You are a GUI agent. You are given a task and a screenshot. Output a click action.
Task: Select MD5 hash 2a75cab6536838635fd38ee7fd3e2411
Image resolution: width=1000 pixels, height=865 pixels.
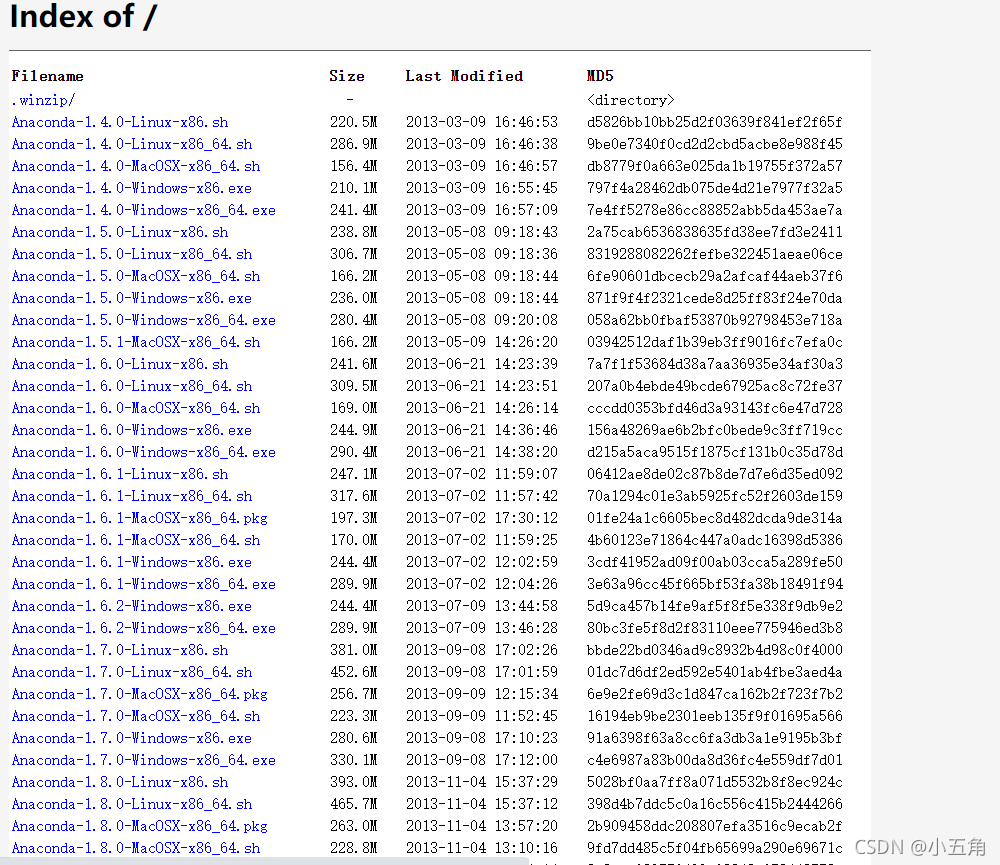coord(715,232)
